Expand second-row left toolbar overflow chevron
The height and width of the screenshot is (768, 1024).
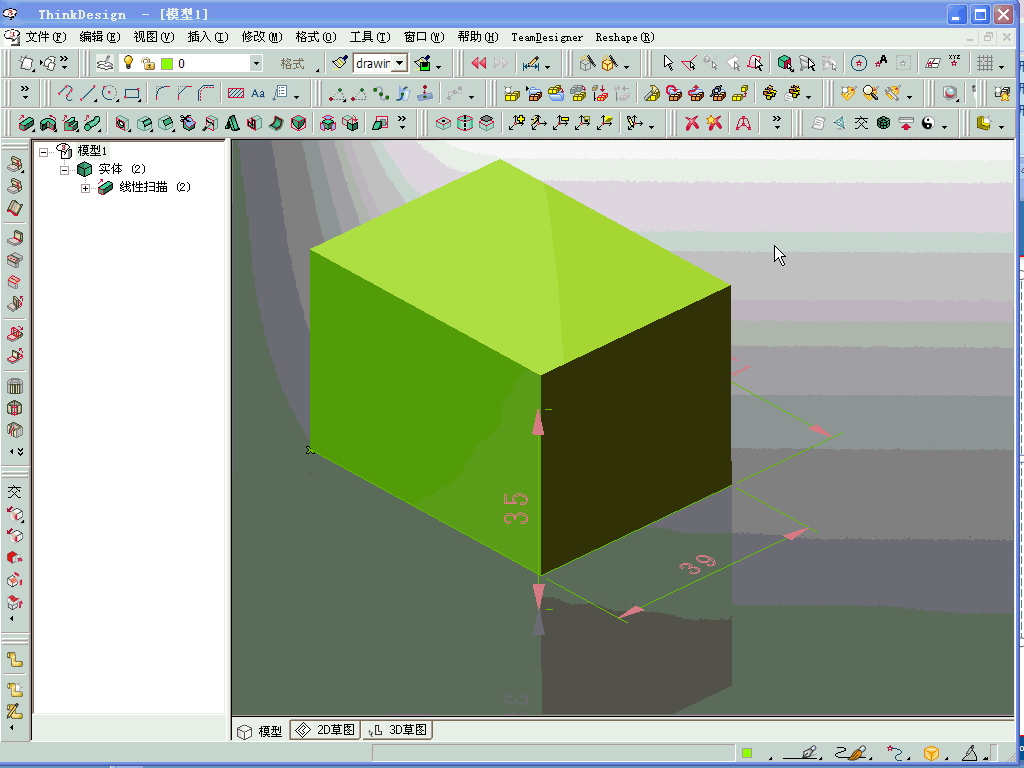[25, 92]
